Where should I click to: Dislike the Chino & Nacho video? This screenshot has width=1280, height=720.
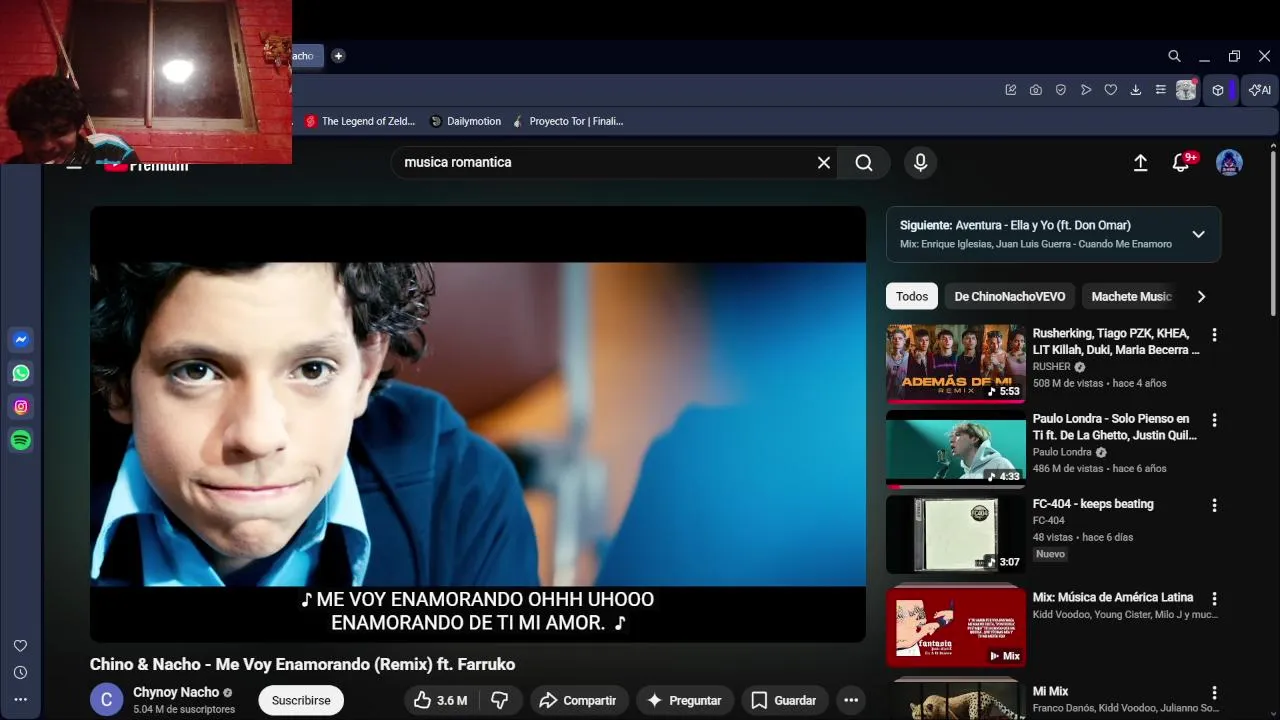click(500, 700)
